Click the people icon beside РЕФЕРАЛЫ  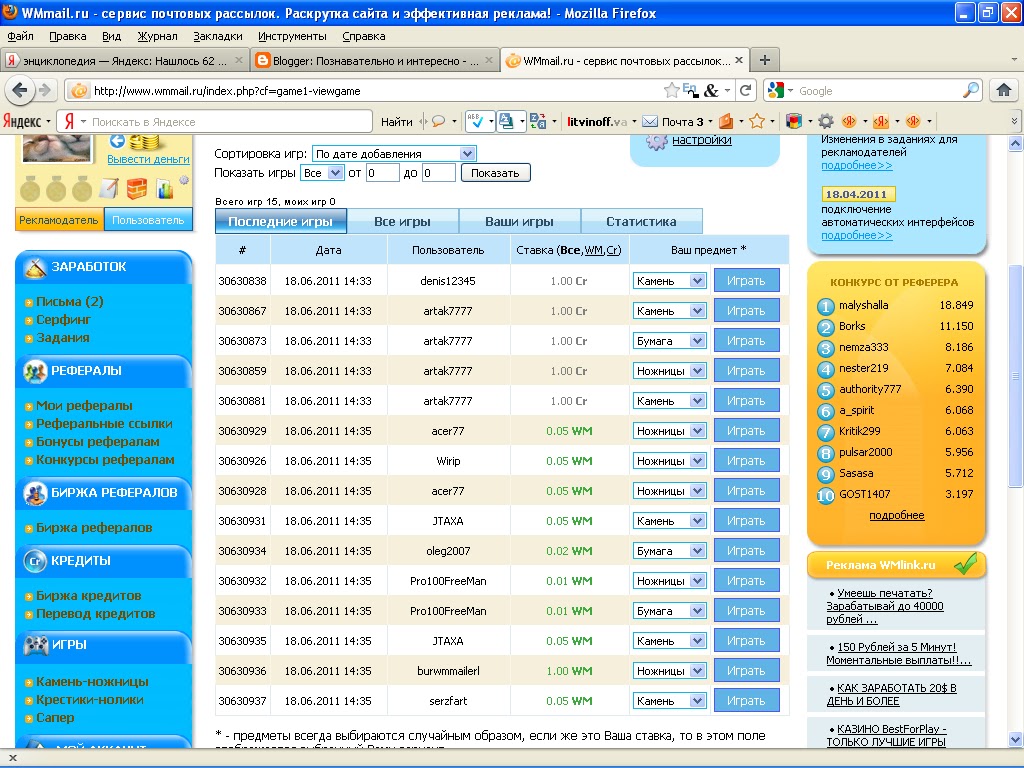(35, 371)
